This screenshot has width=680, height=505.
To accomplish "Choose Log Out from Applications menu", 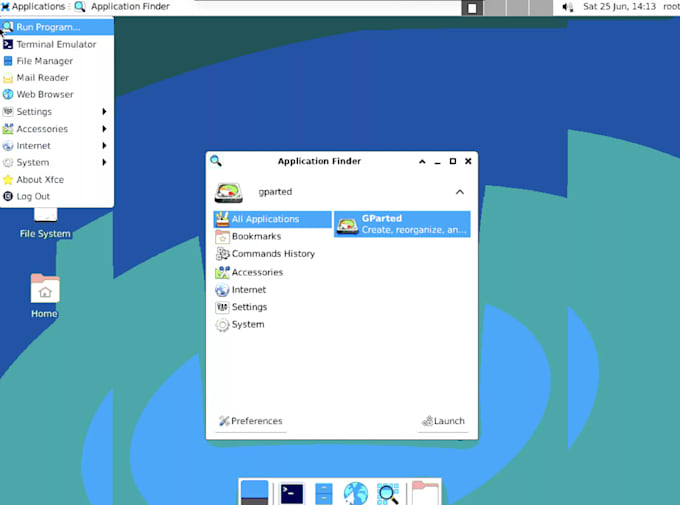I will 57,197.
